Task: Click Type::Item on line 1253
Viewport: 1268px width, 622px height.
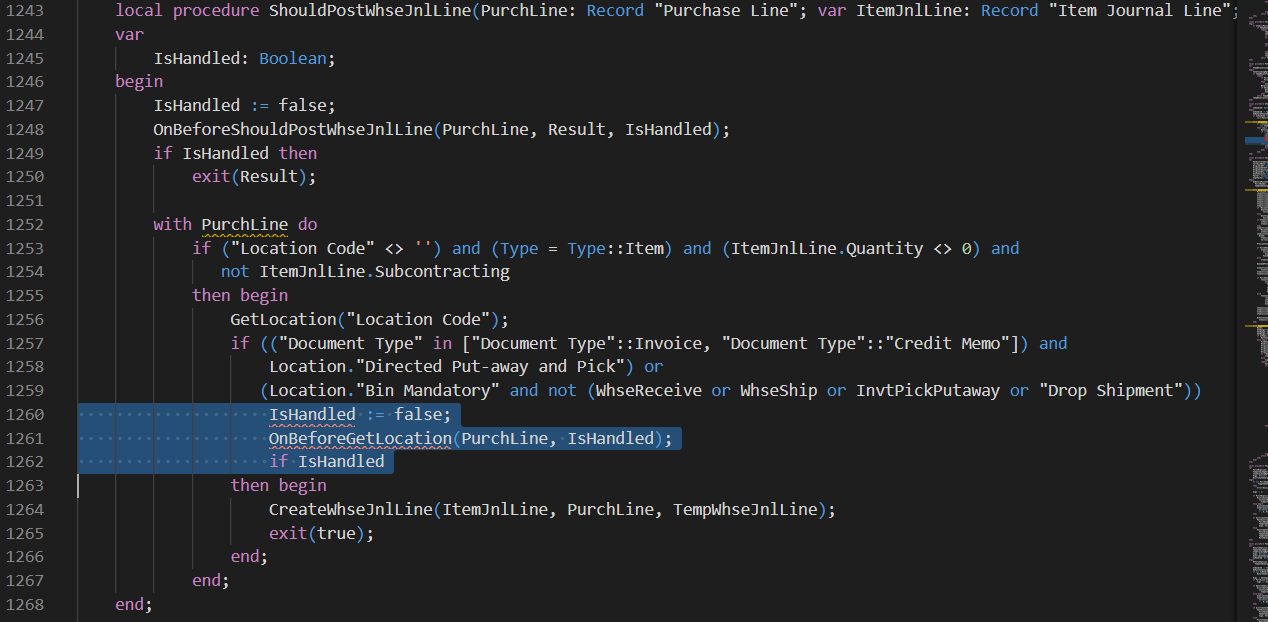Action: coord(615,248)
